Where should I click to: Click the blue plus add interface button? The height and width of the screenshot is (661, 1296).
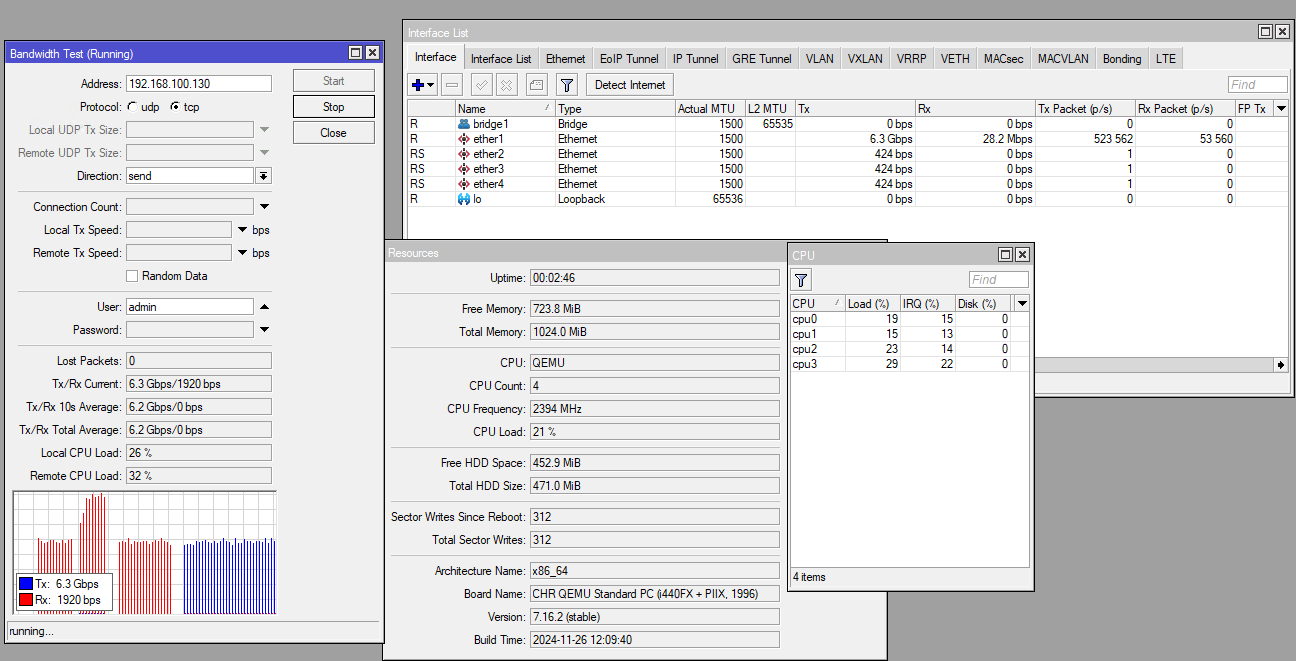click(x=419, y=85)
